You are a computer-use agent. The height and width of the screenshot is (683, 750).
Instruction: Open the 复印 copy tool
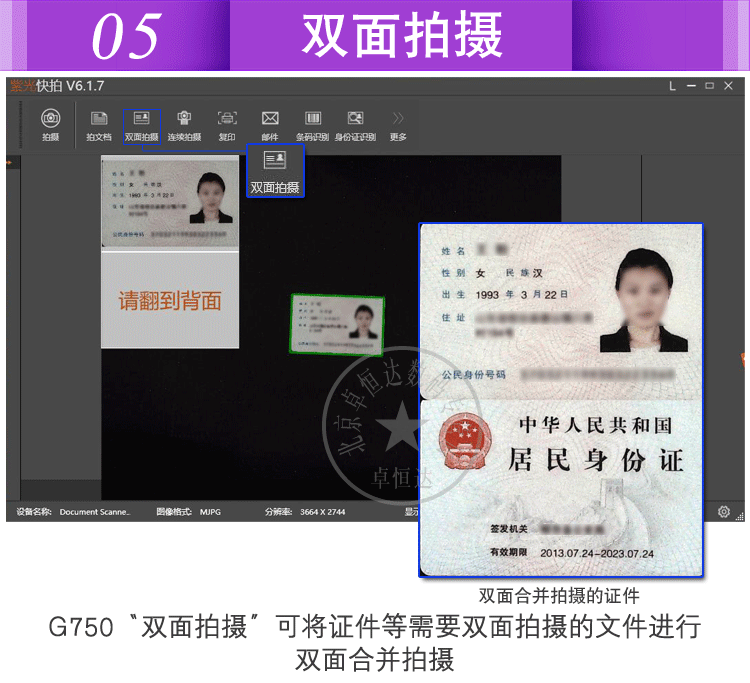pos(227,126)
